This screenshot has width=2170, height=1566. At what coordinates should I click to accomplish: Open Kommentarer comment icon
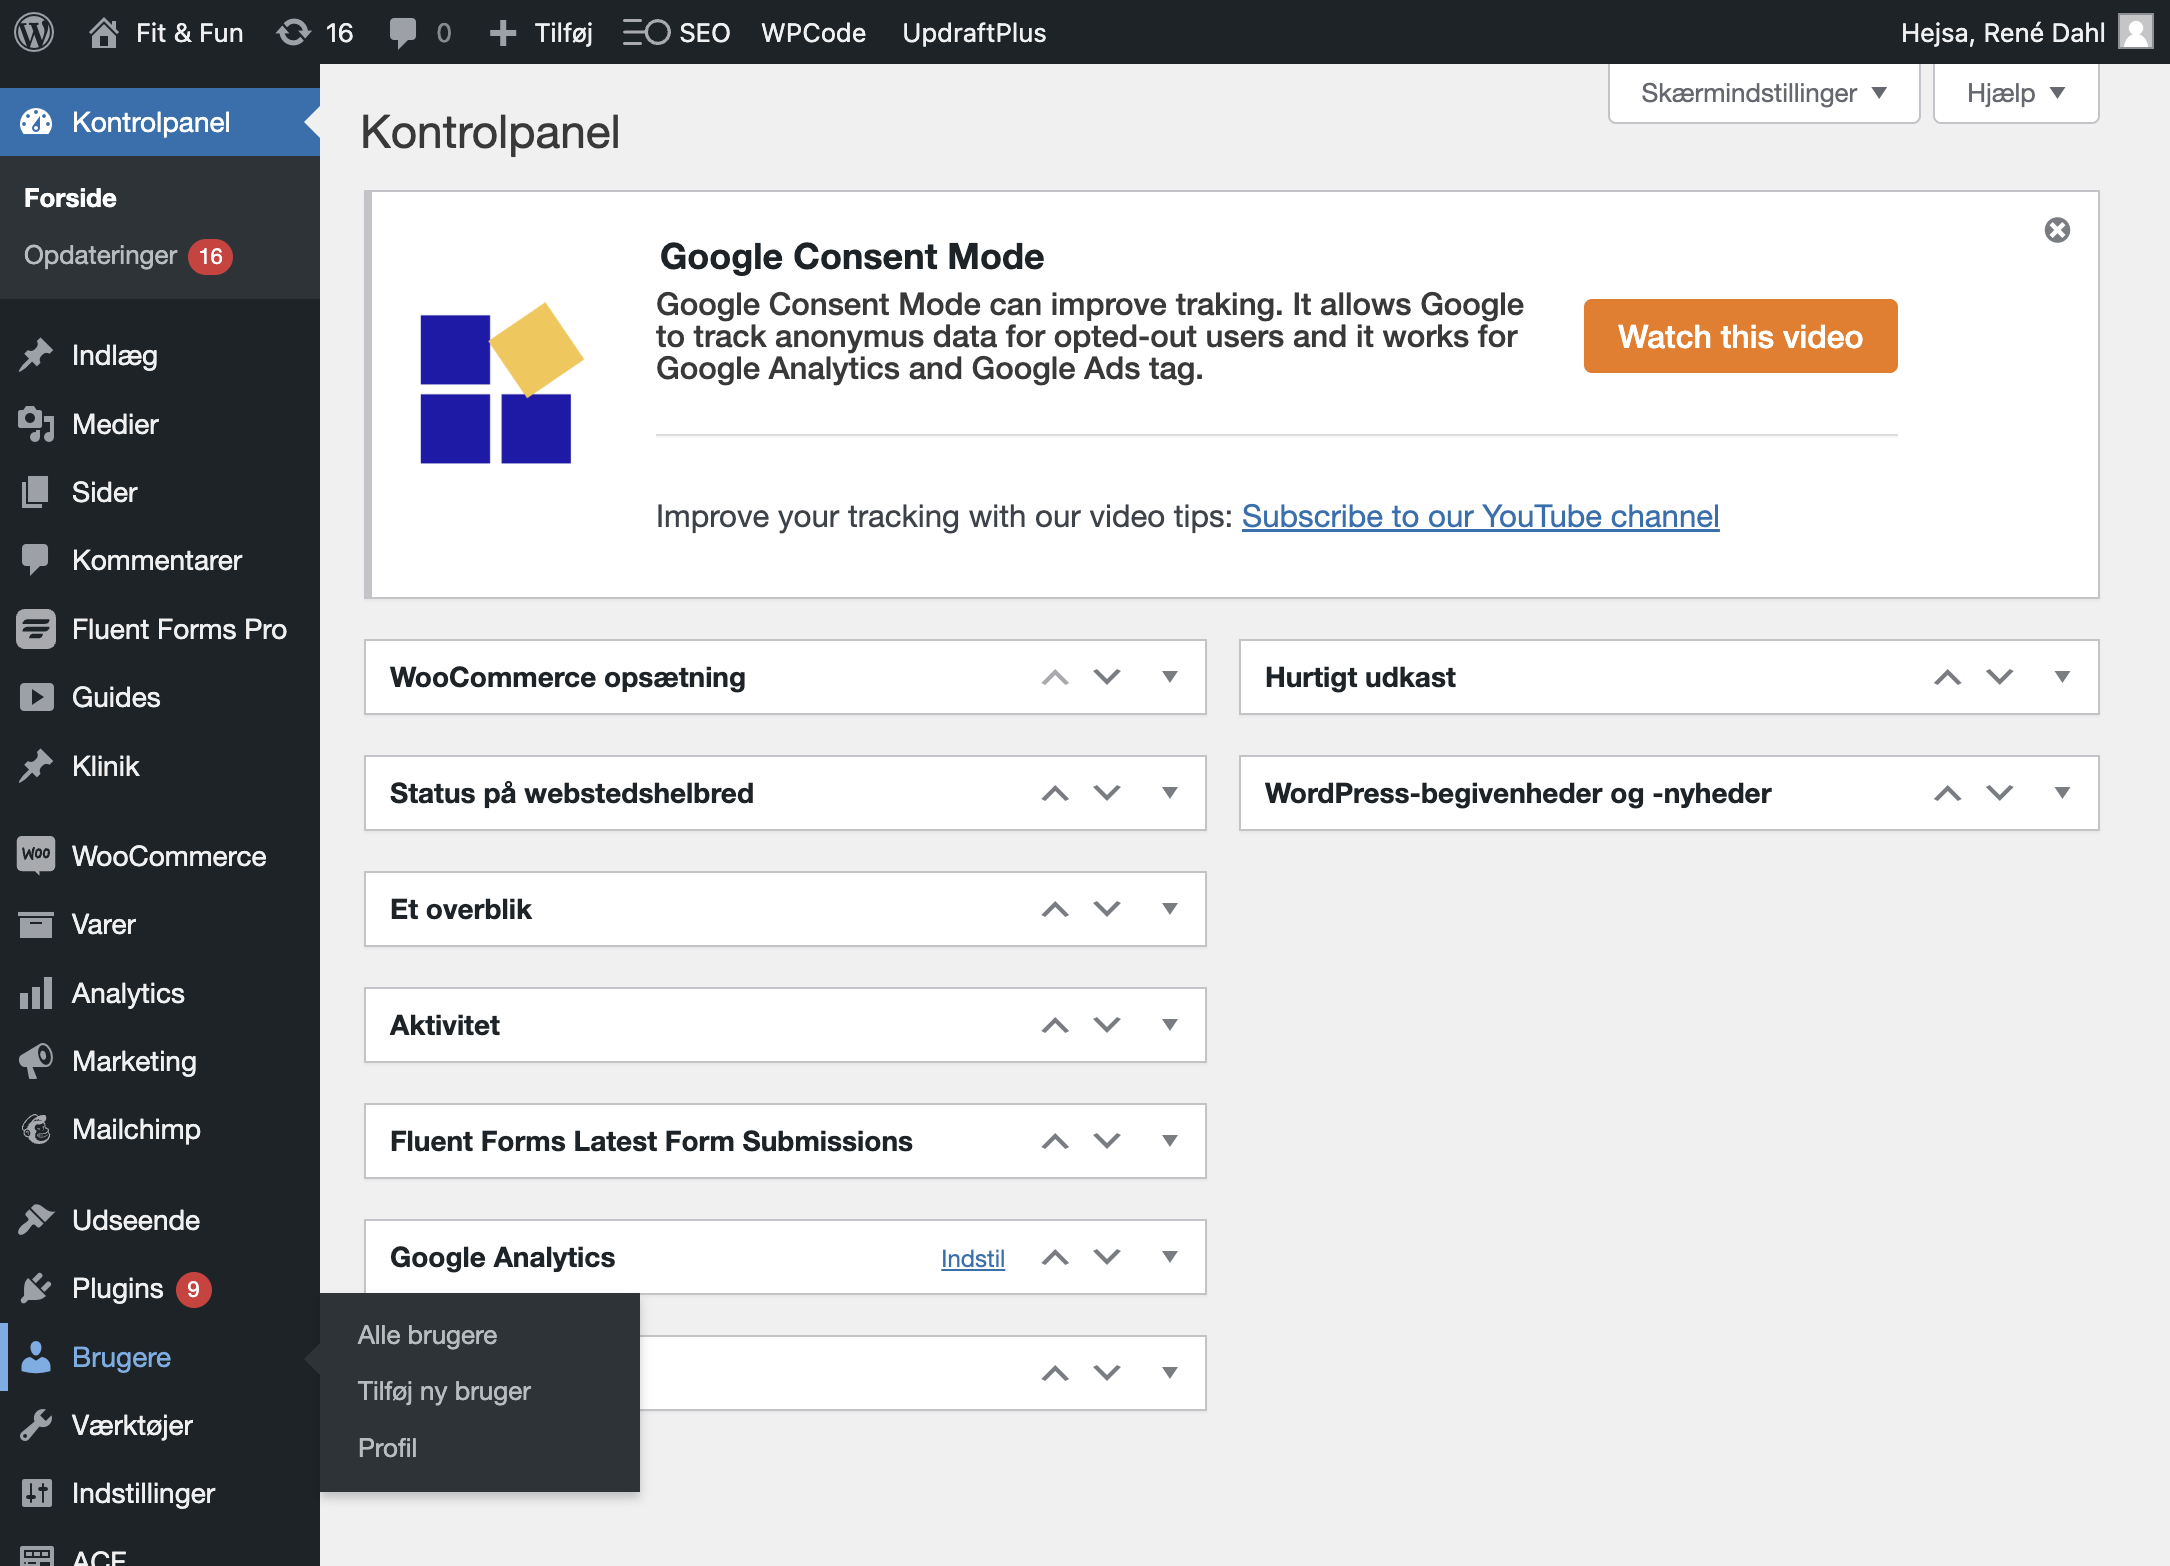(36, 560)
